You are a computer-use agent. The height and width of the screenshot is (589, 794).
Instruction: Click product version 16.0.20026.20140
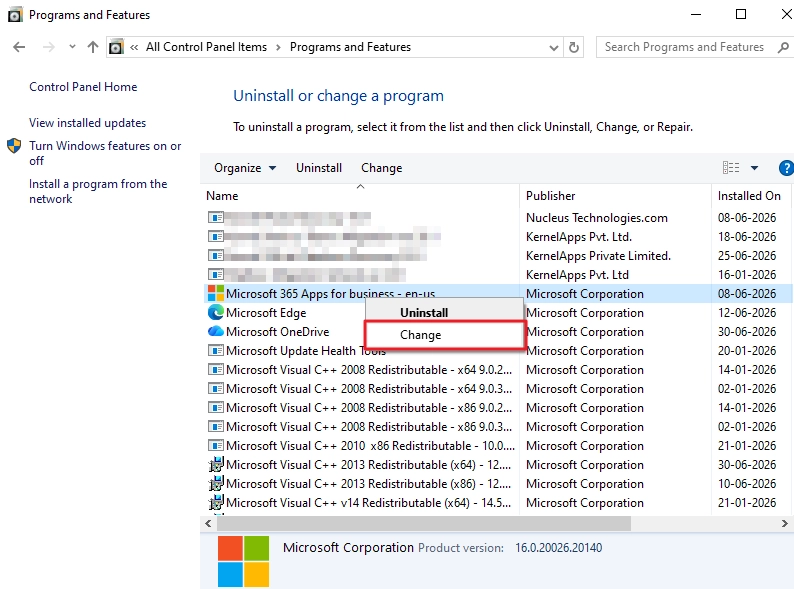[559, 548]
